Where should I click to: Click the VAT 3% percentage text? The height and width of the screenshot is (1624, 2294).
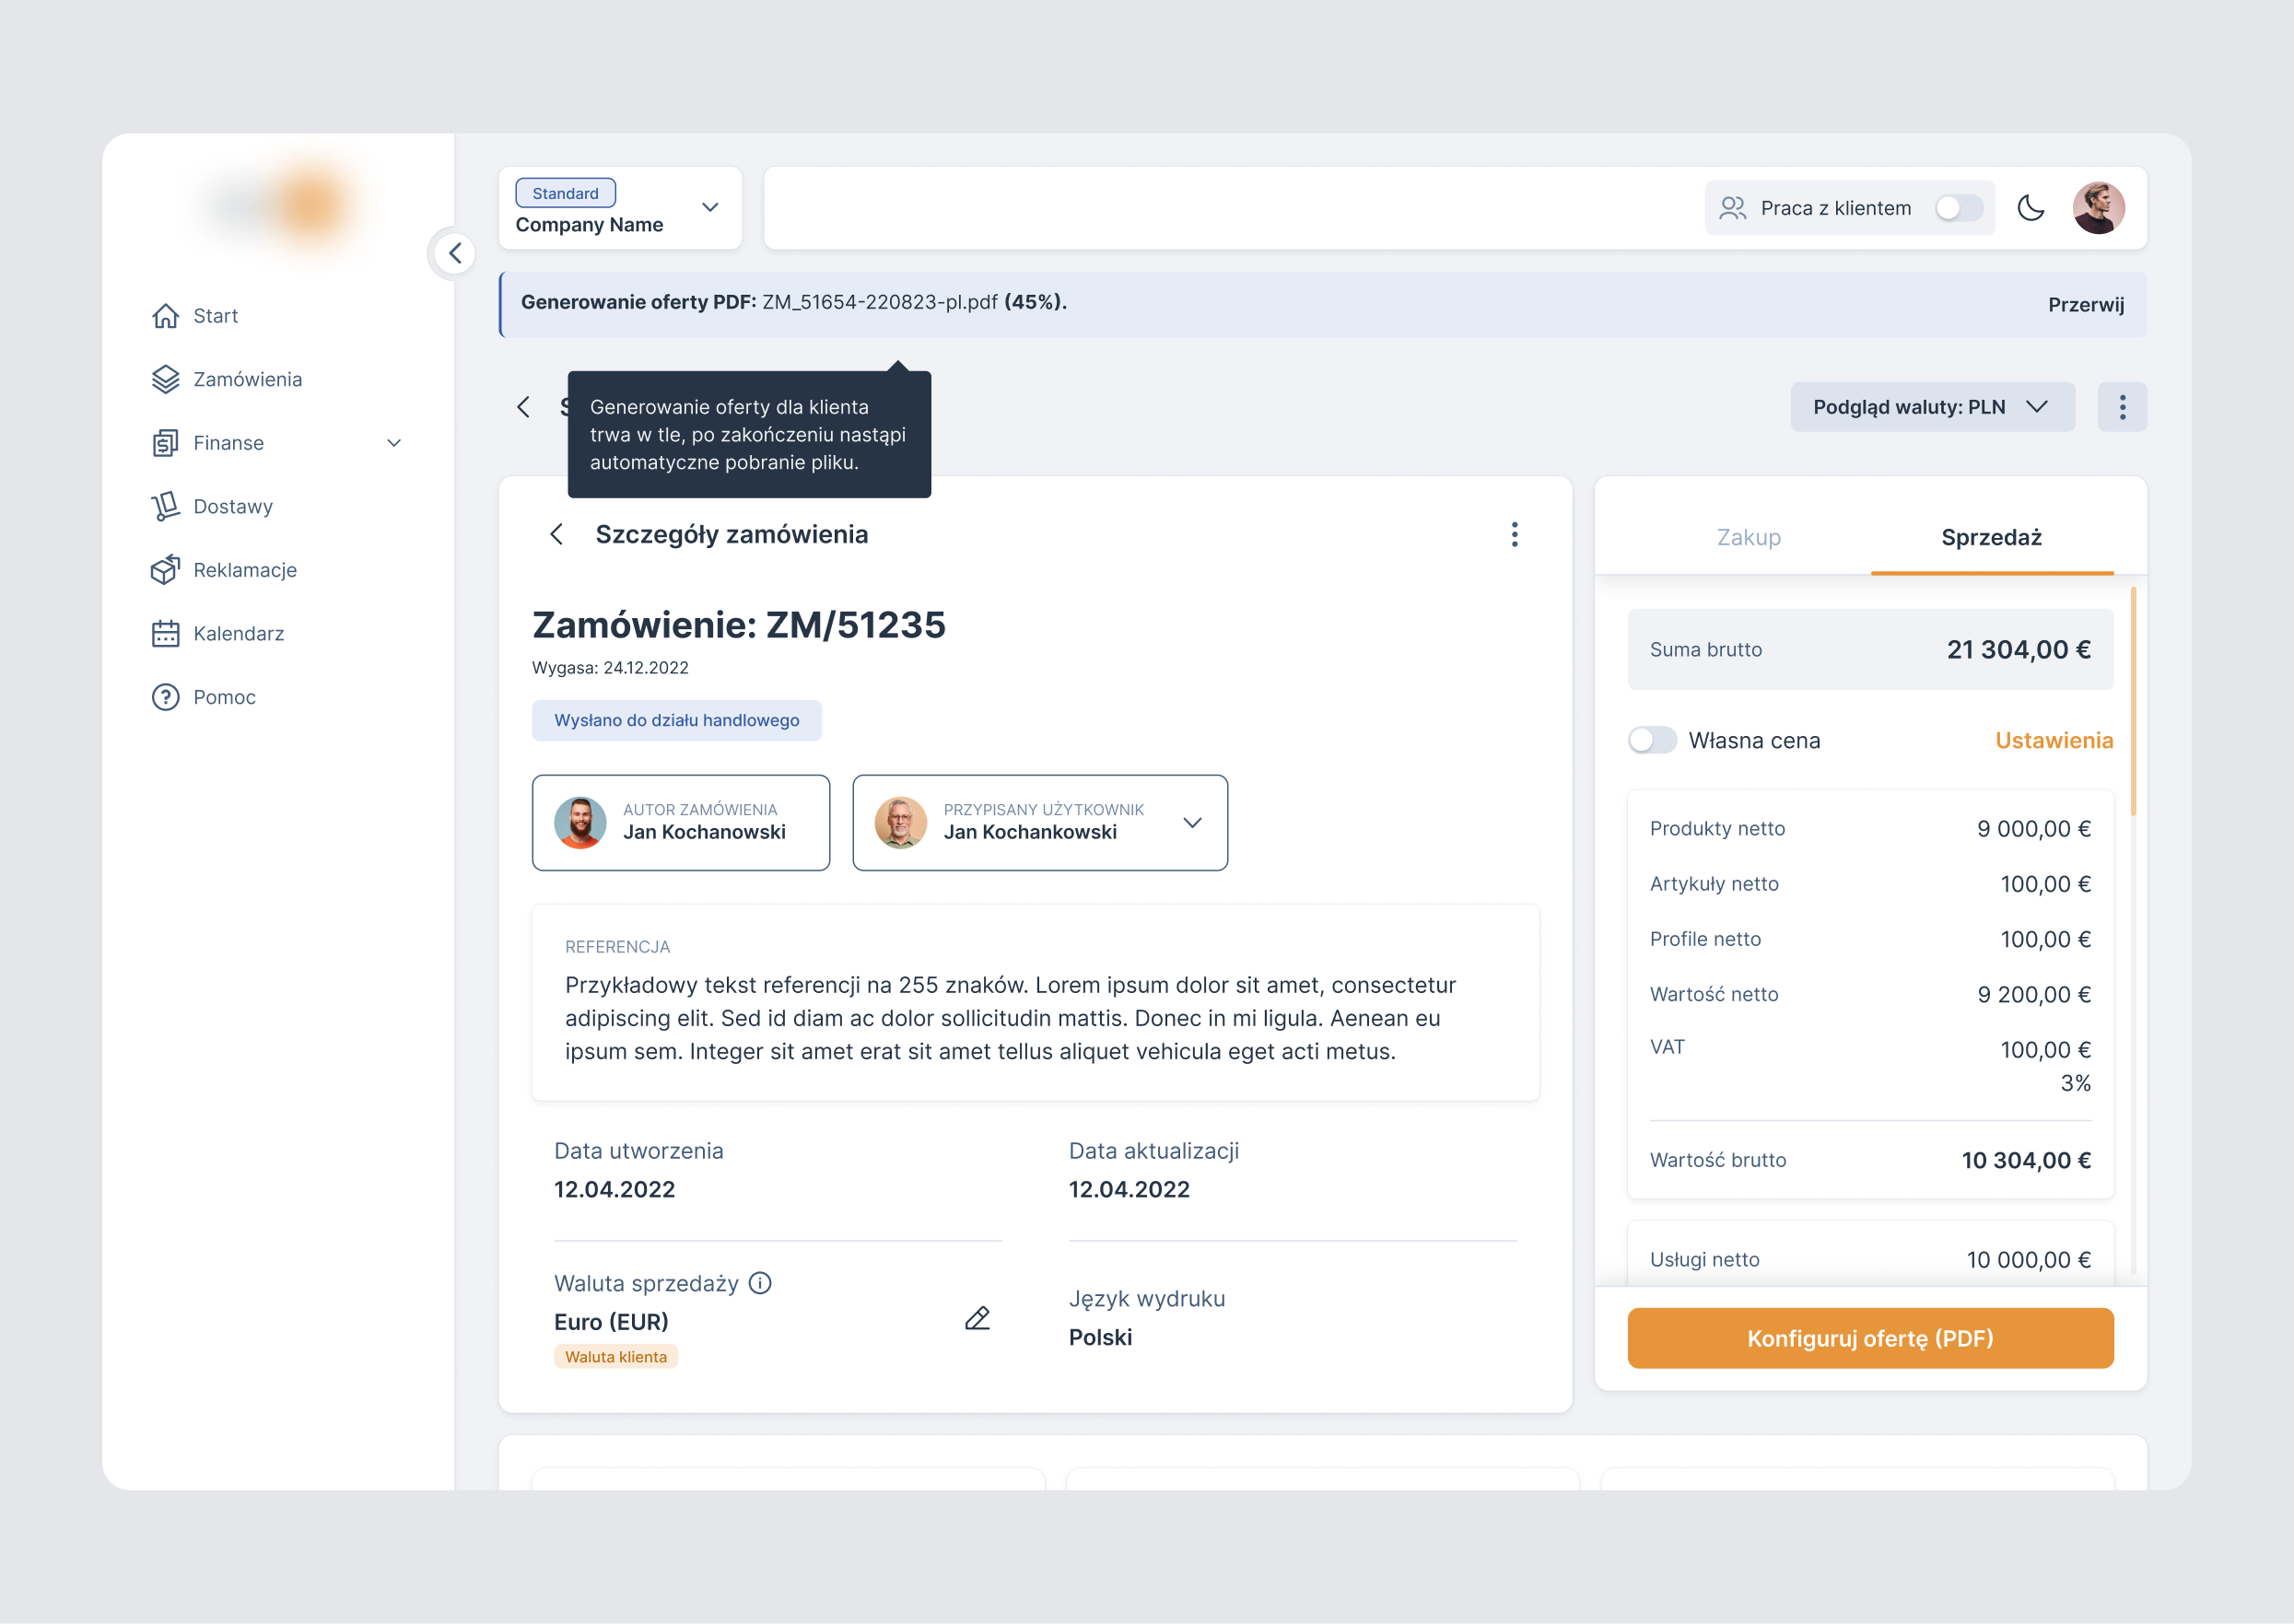point(2075,1083)
